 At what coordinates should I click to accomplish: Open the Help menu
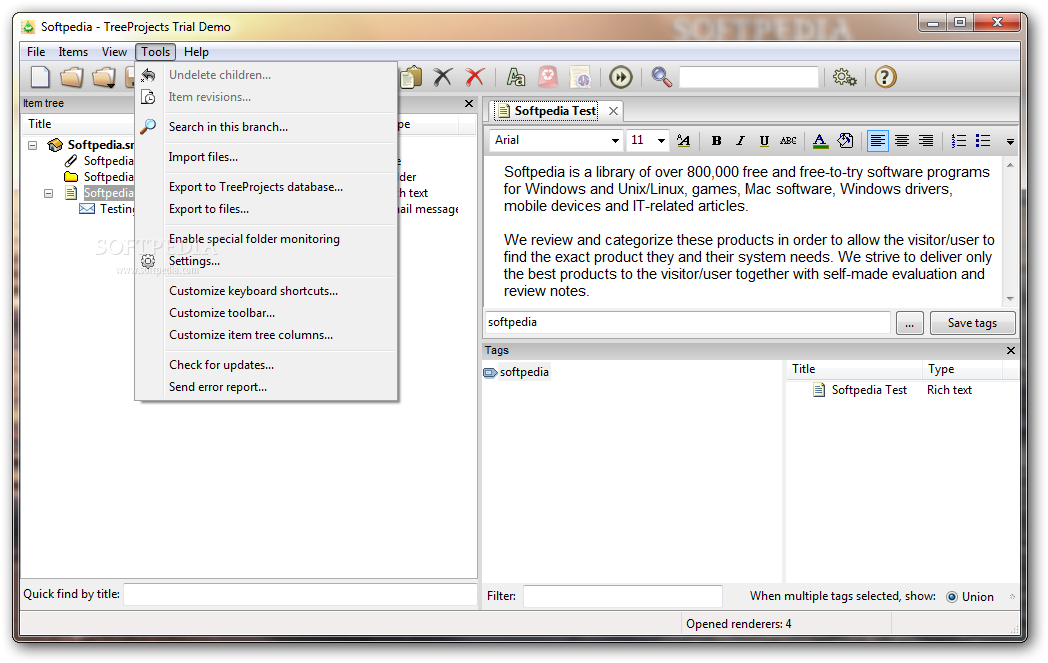196,52
